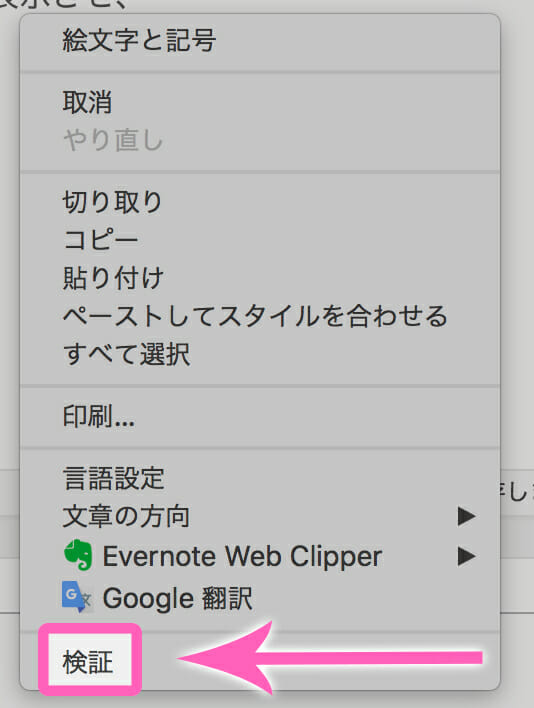
Task: Choose the Evernote Web Clipper label
Action: point(242,556)
